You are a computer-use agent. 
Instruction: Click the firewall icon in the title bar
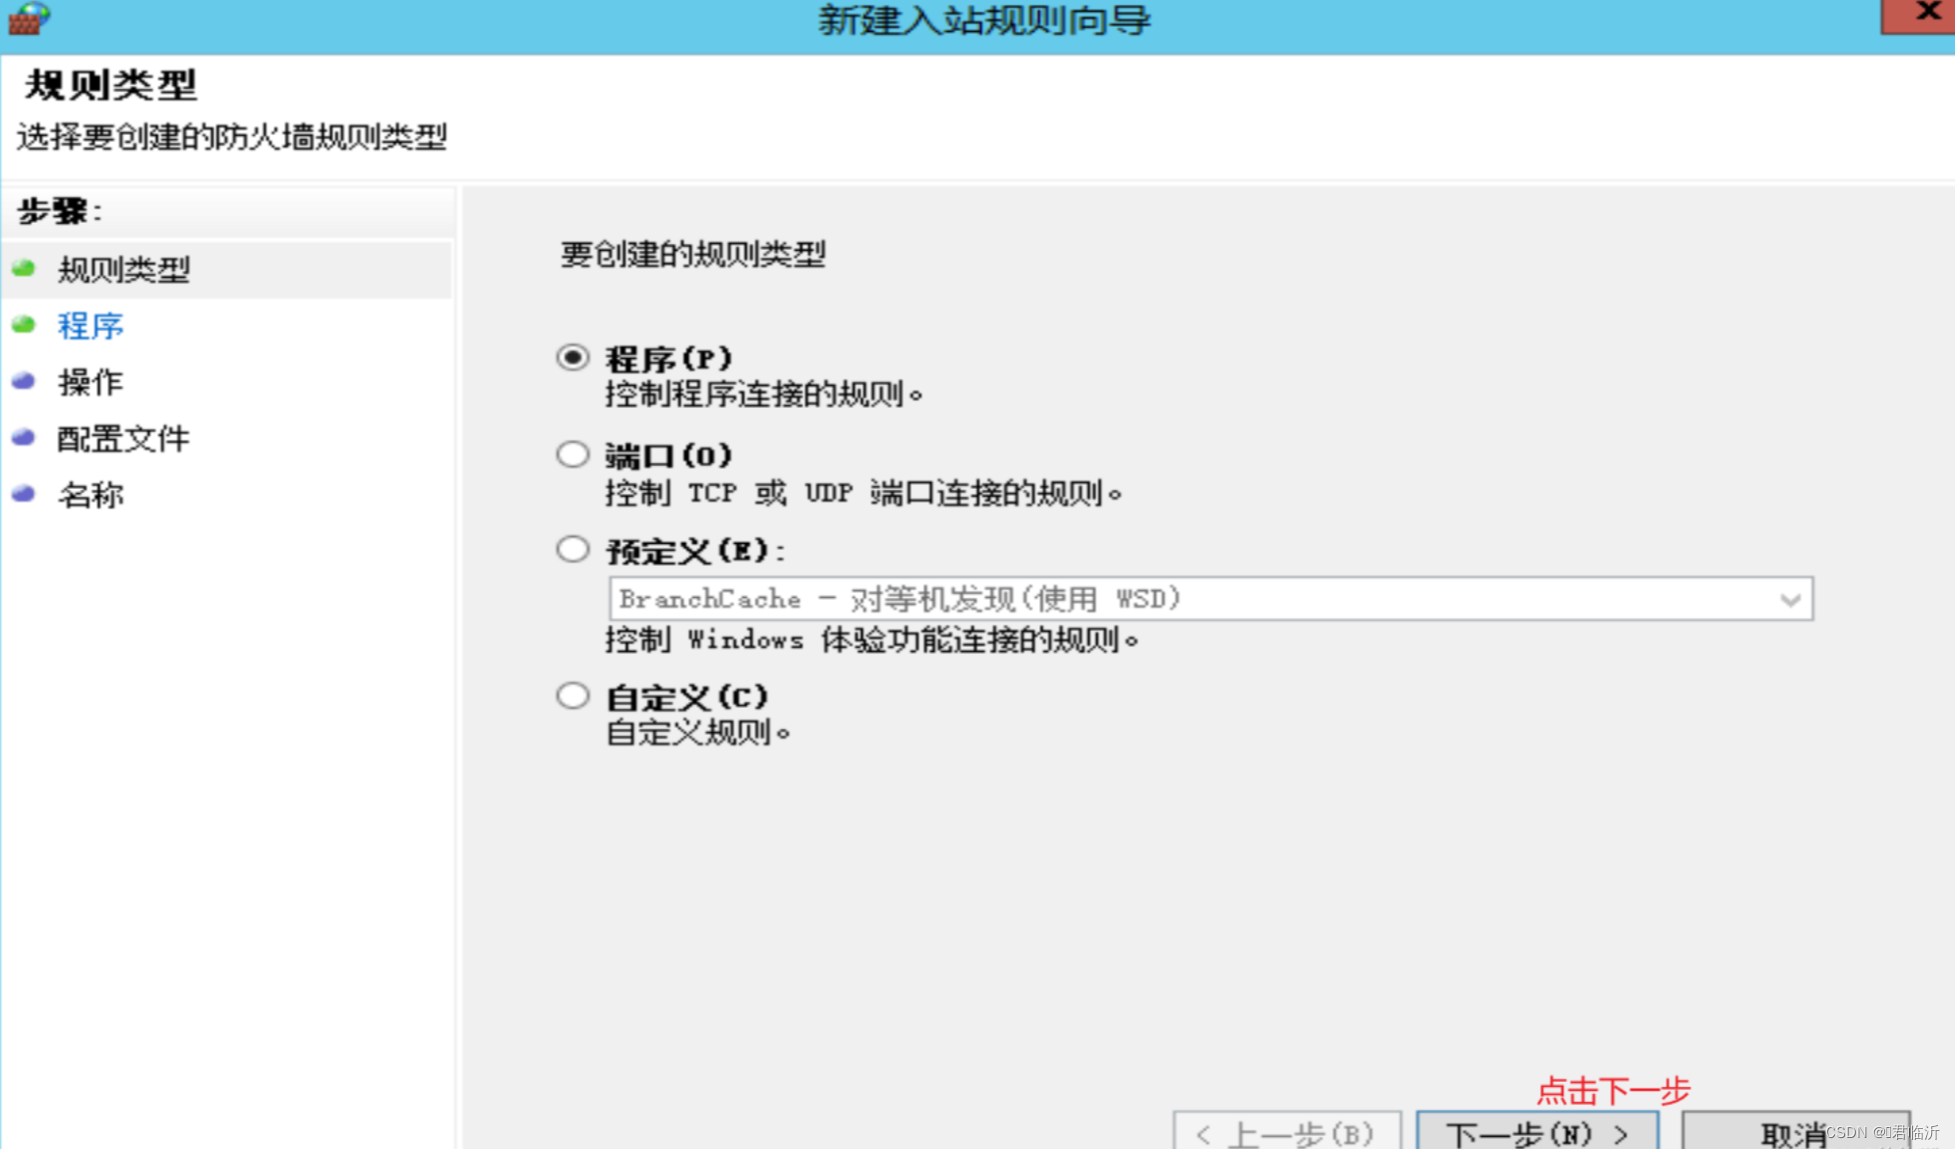pos(29,18)
